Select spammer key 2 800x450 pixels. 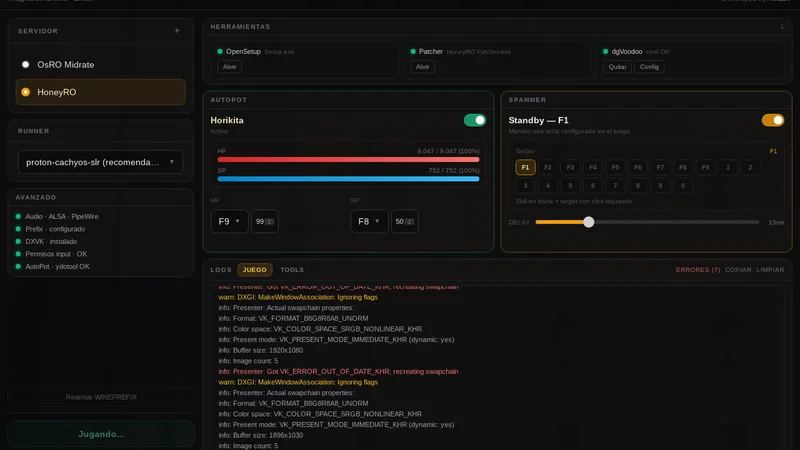(750, 167)
